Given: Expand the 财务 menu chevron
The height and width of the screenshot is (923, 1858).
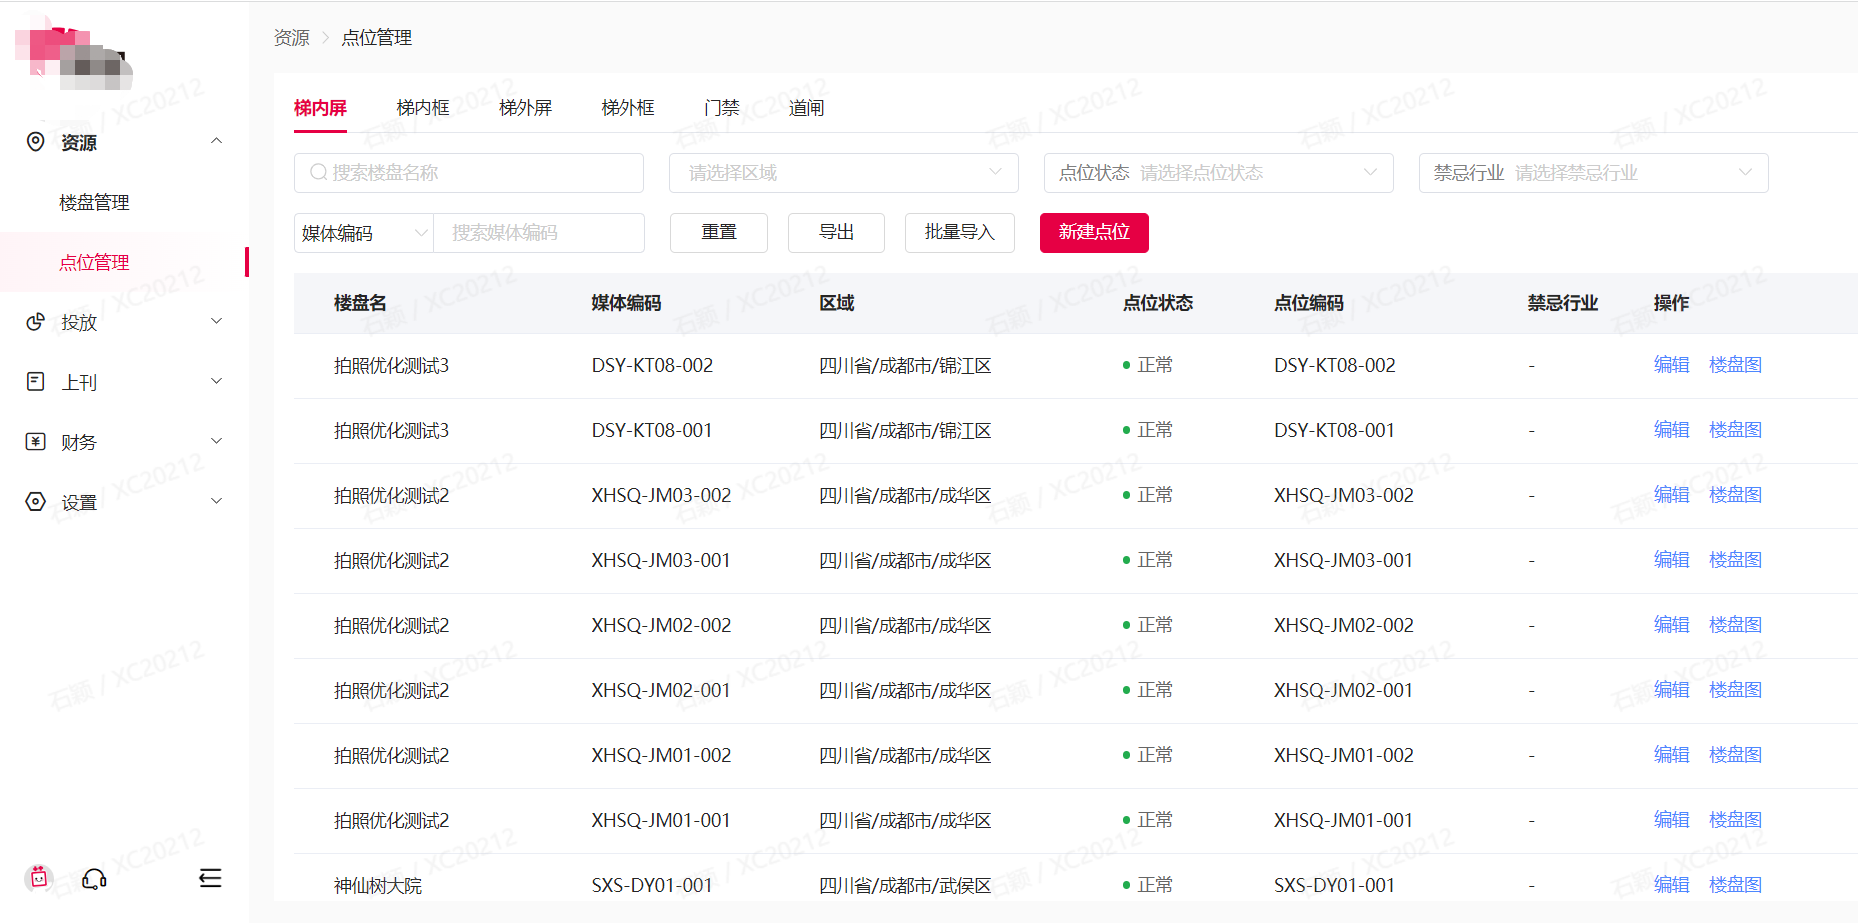Looking at the screenshot, I should [x=216, y=441].
